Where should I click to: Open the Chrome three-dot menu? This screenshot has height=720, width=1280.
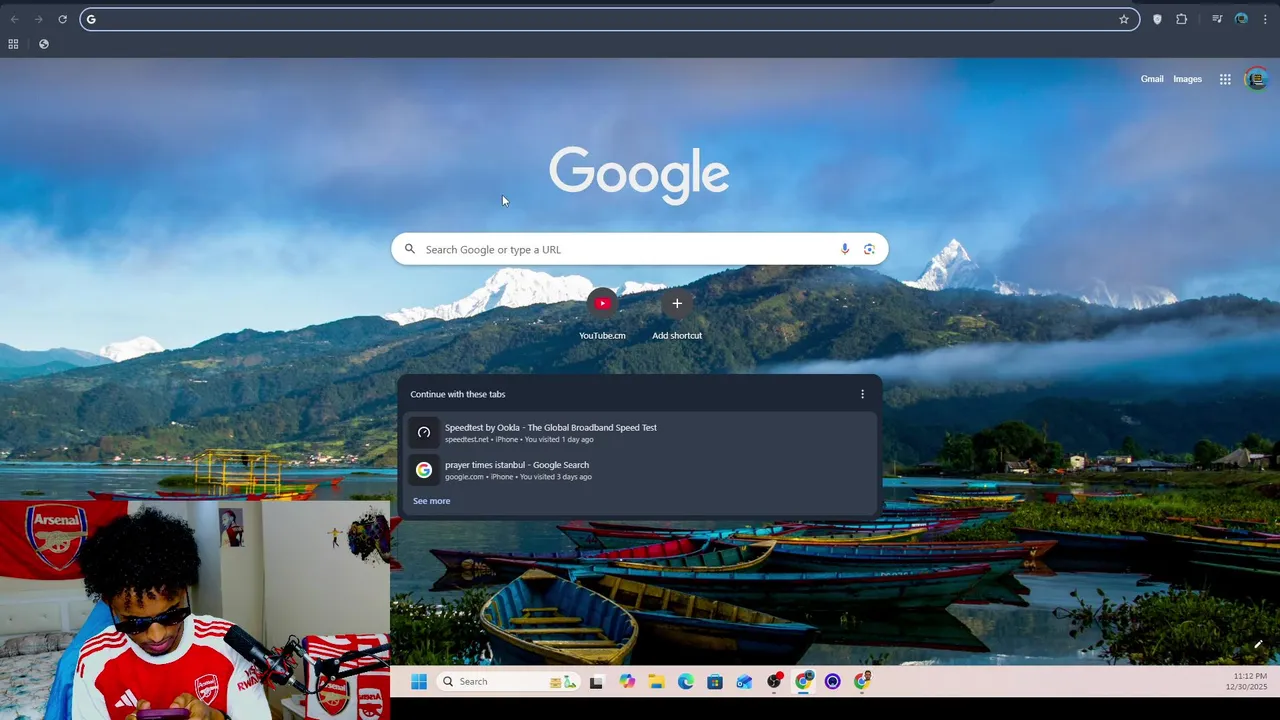[x=1265, y=19]
